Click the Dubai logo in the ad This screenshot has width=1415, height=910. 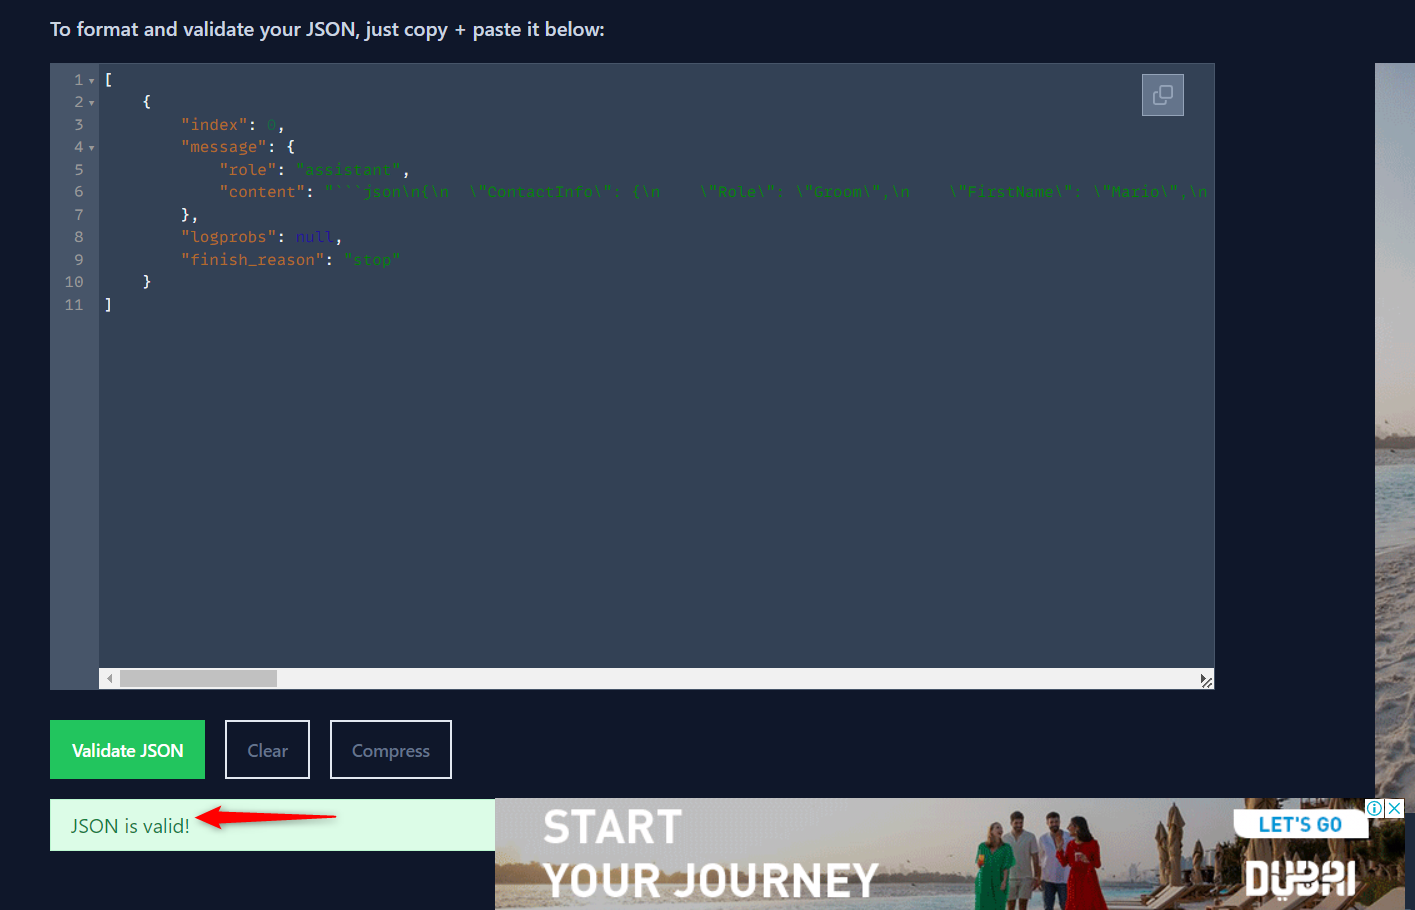pos(1300,878)
